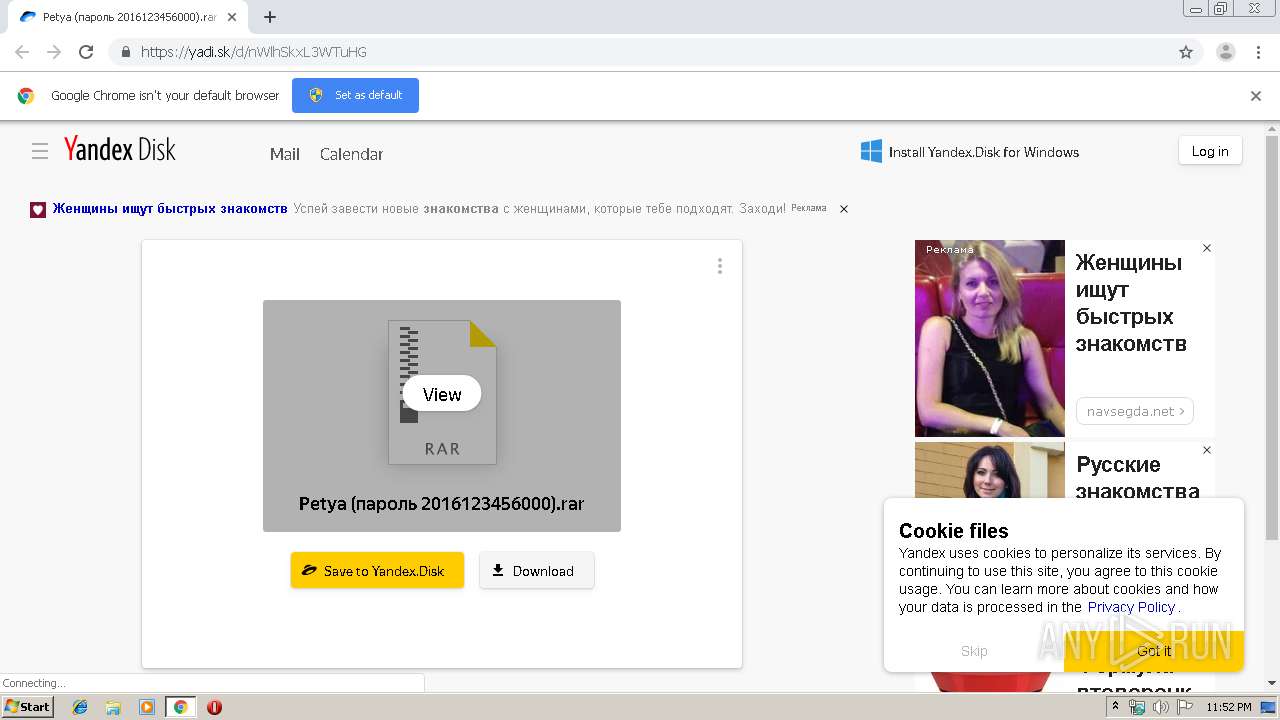Close the top text ad banner
1280x720 pixels.
tap(844, 209)
